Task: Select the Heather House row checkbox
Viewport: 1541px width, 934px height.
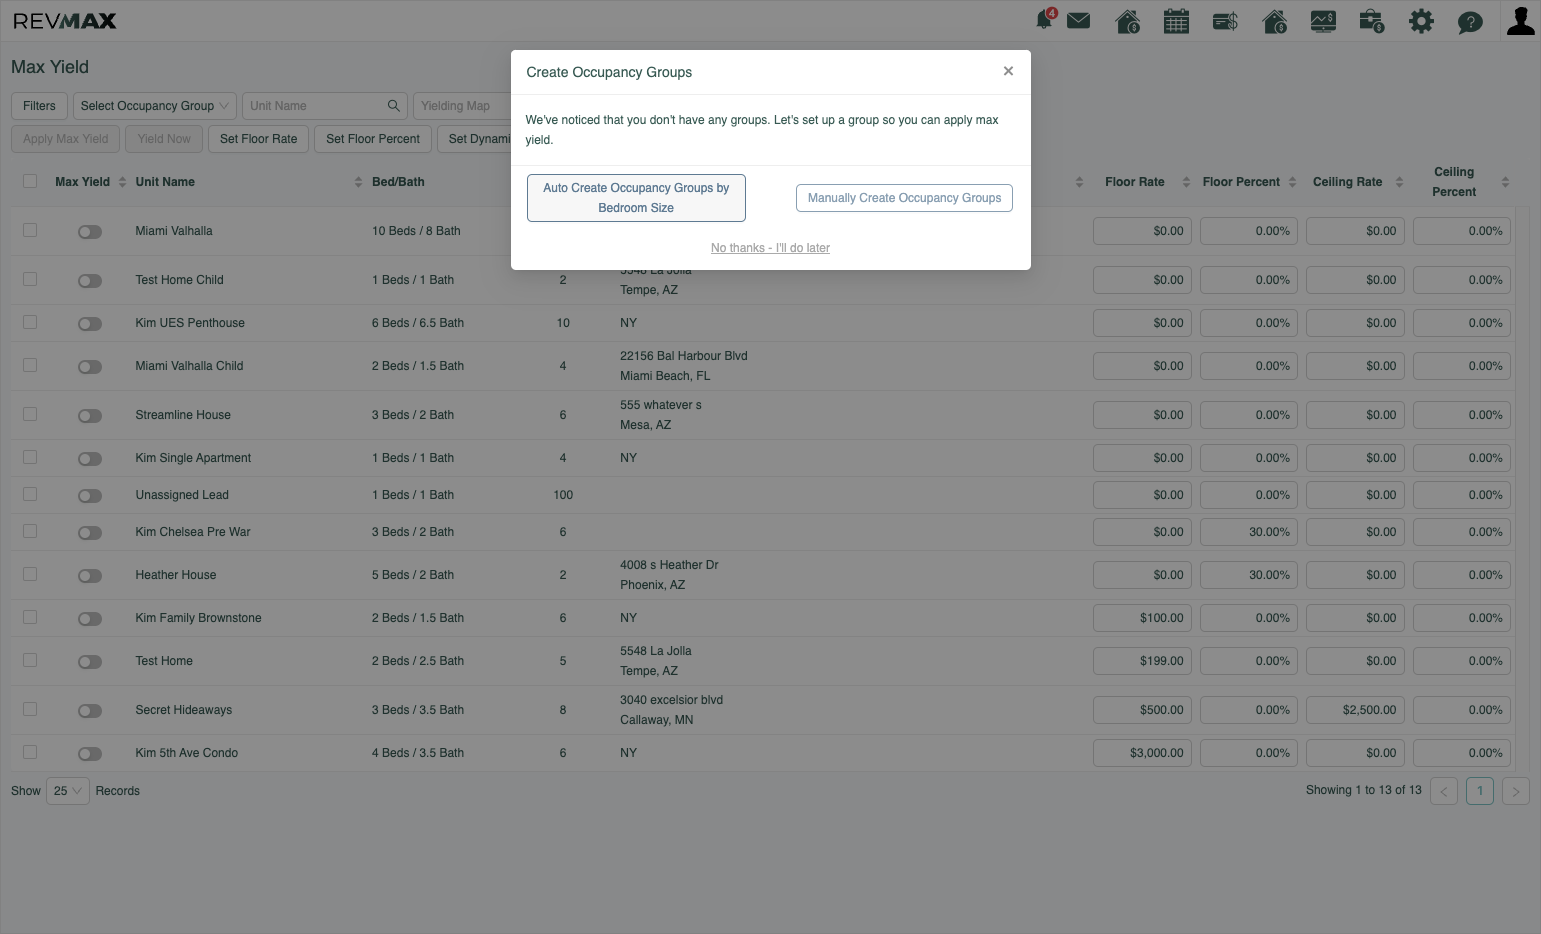Action: click(30, 574)
